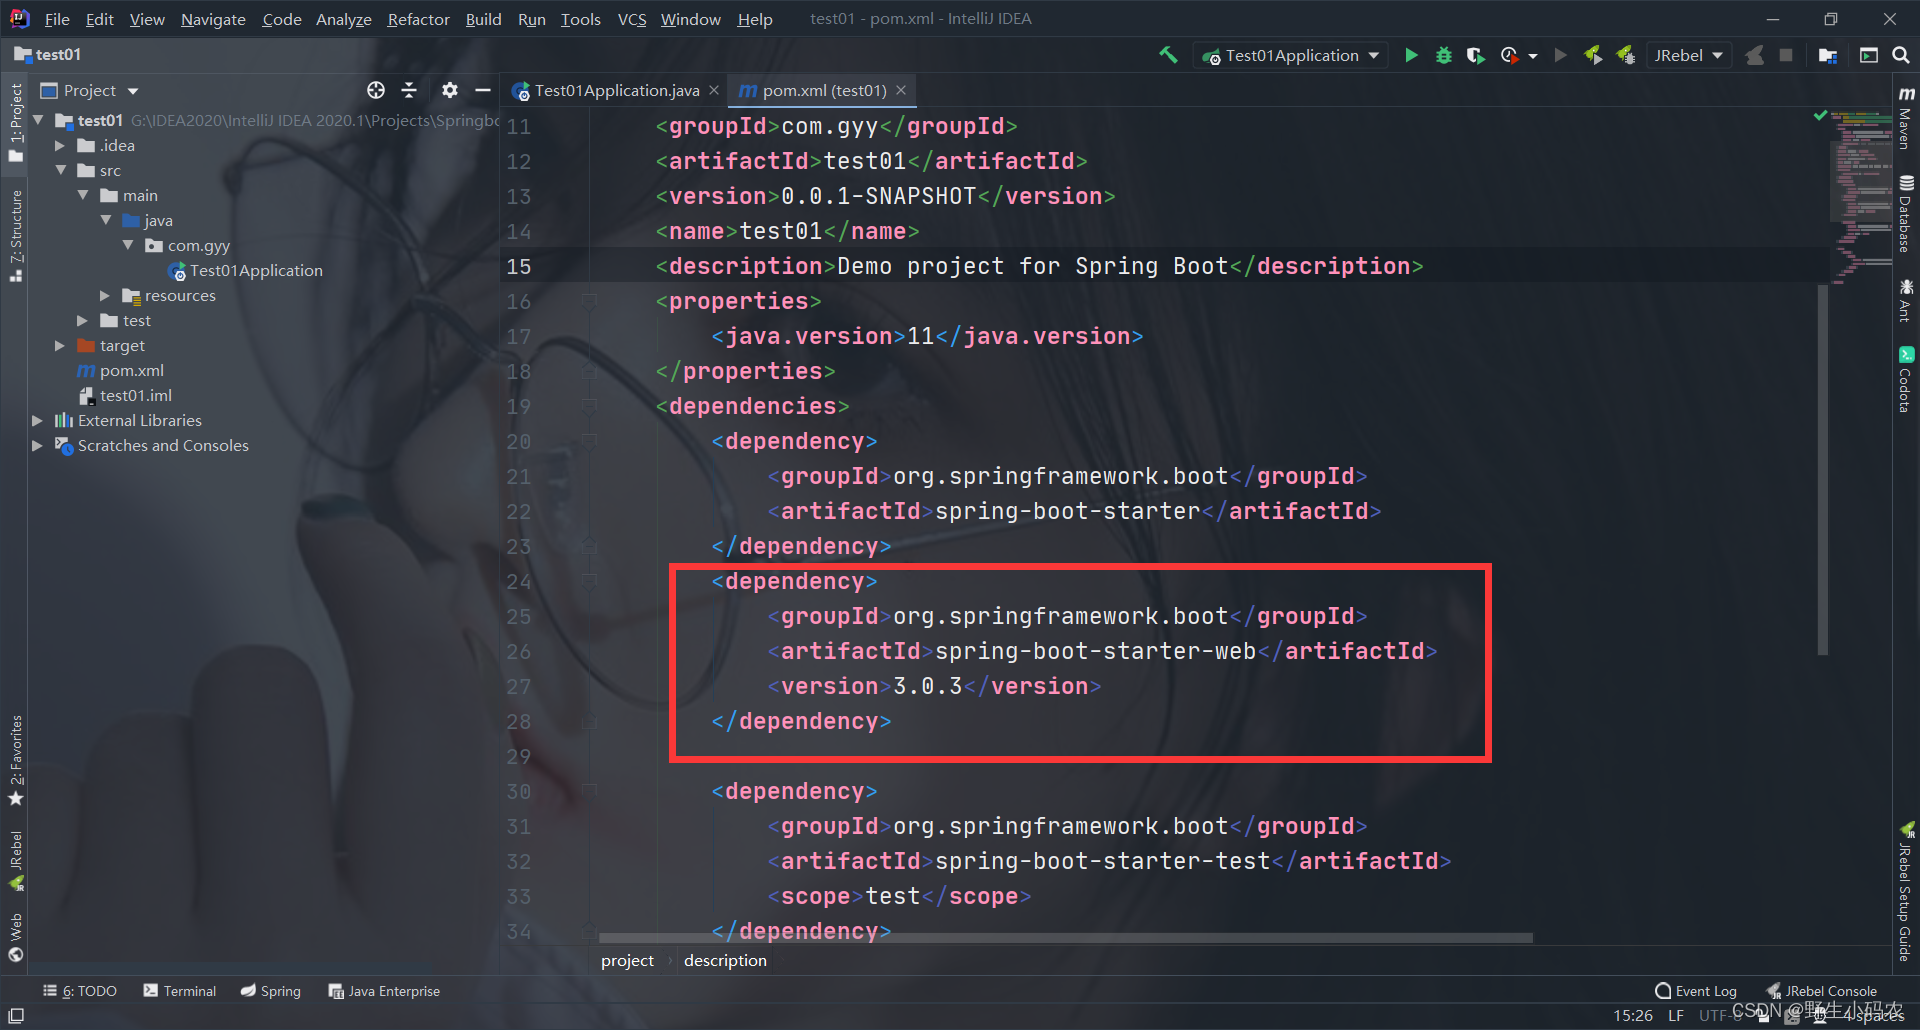Open the Terminal tool window

[x=180, y=991]
